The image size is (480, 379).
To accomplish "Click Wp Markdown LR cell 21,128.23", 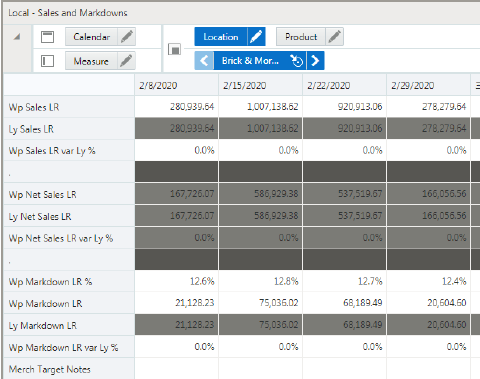I will (x=177, y=303).
